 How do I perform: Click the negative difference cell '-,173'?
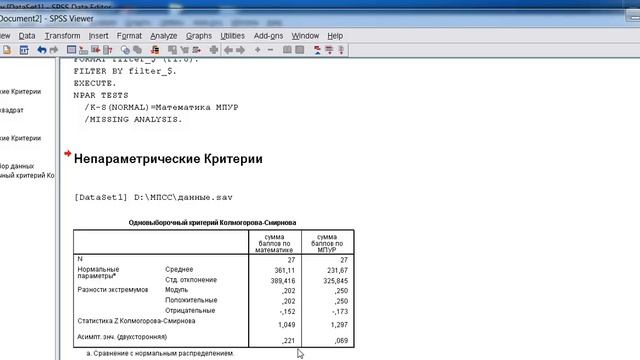(340, 311)
